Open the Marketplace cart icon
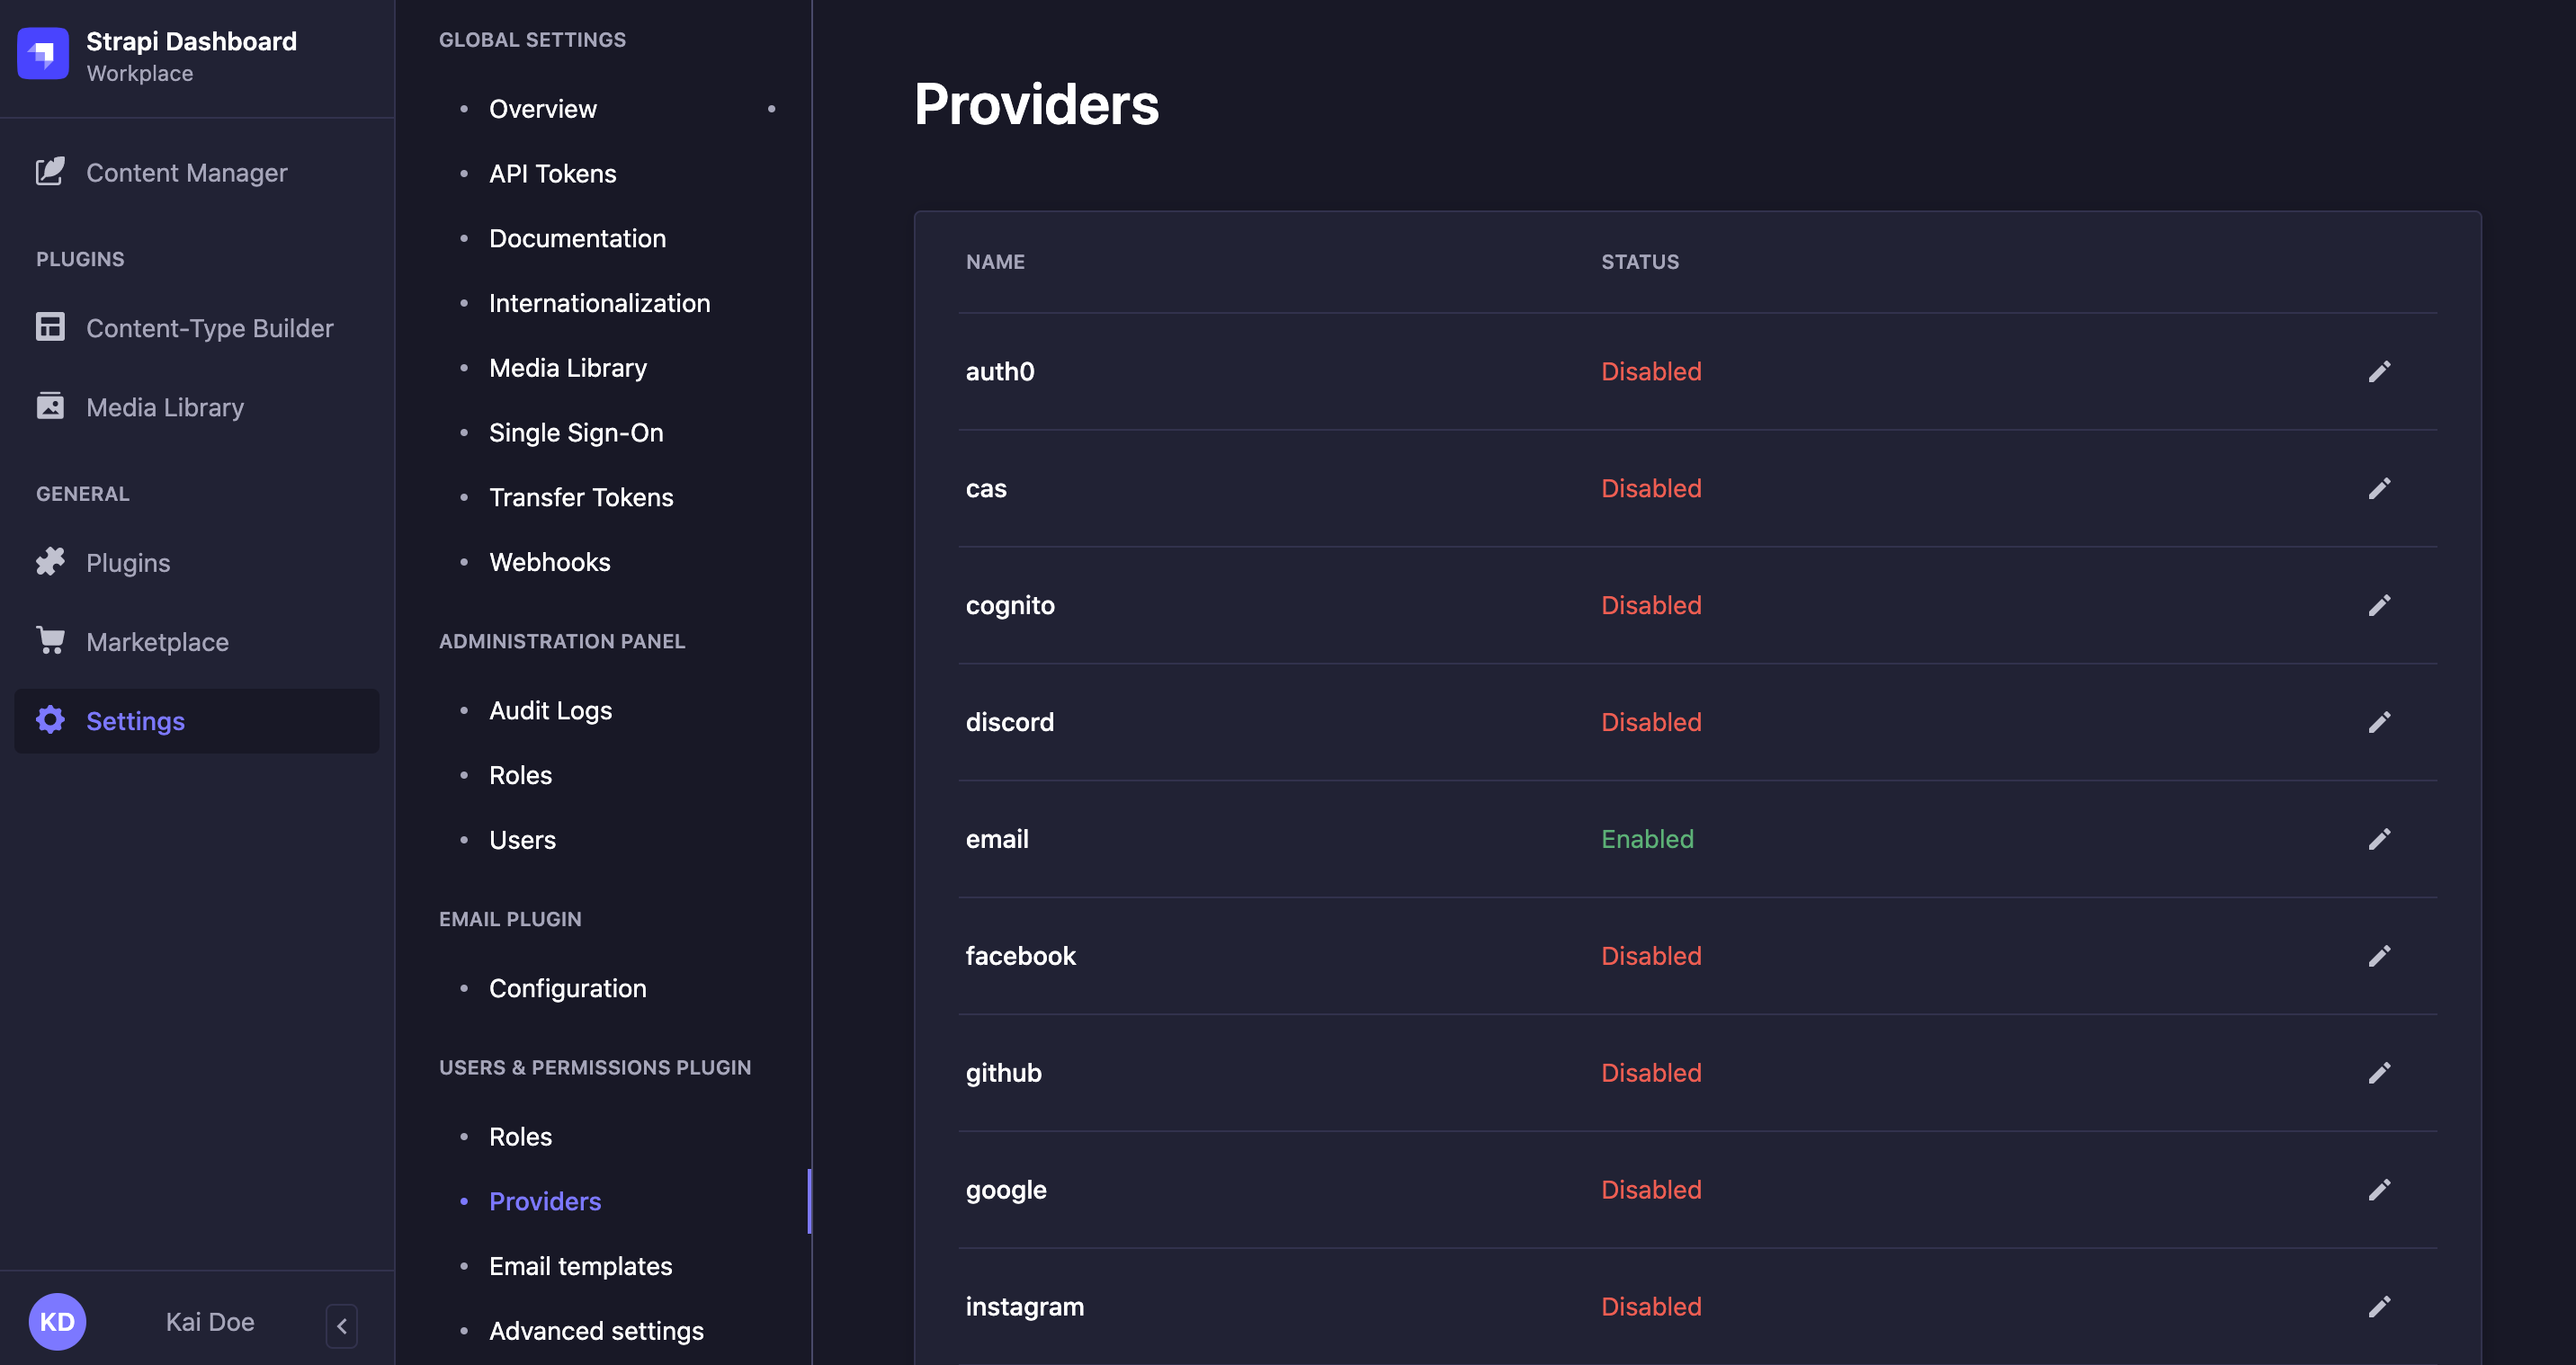The height and width of the screenshot is (1365, 2576). click(50, 640)
